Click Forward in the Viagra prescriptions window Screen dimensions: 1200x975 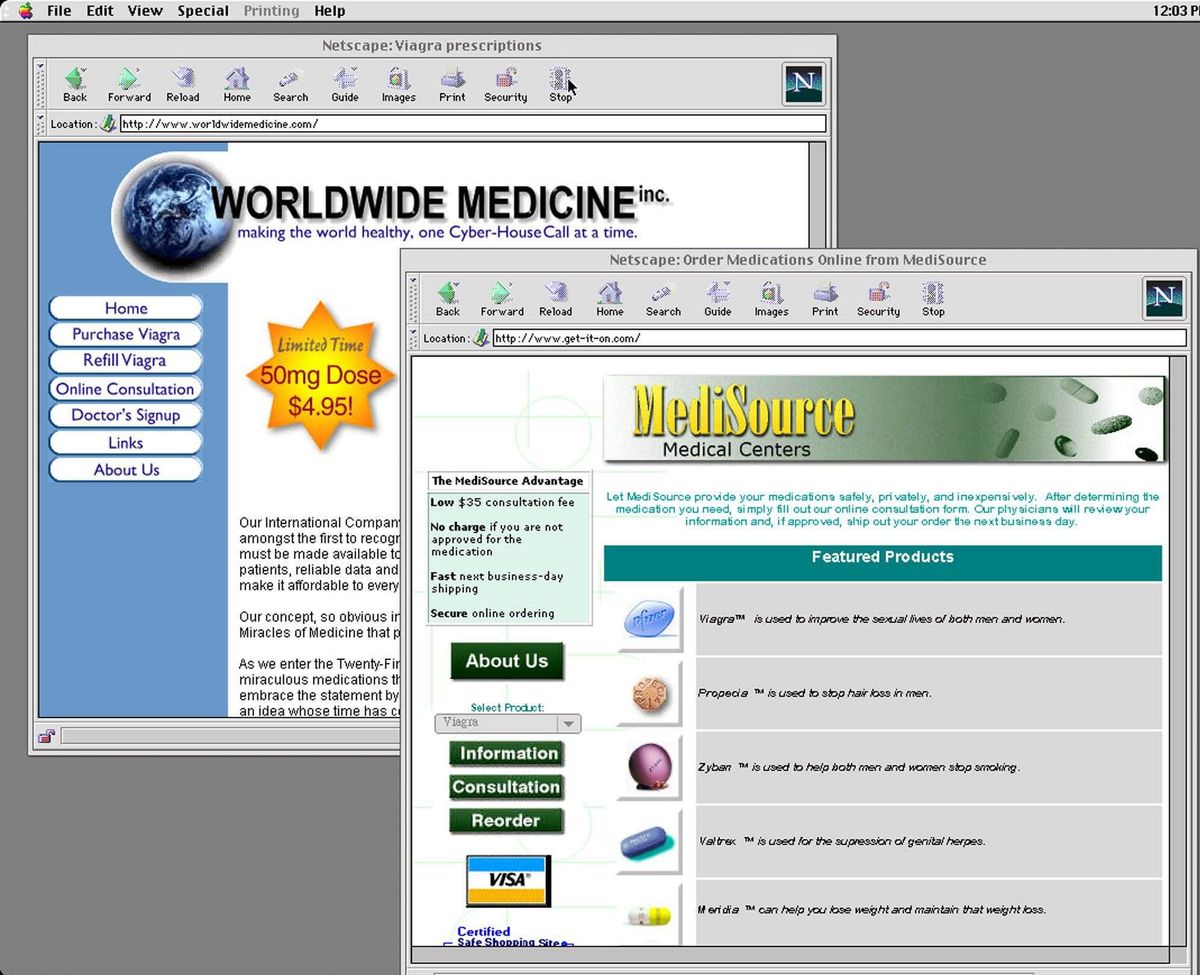pyautogui.click(x=129, y=85)
